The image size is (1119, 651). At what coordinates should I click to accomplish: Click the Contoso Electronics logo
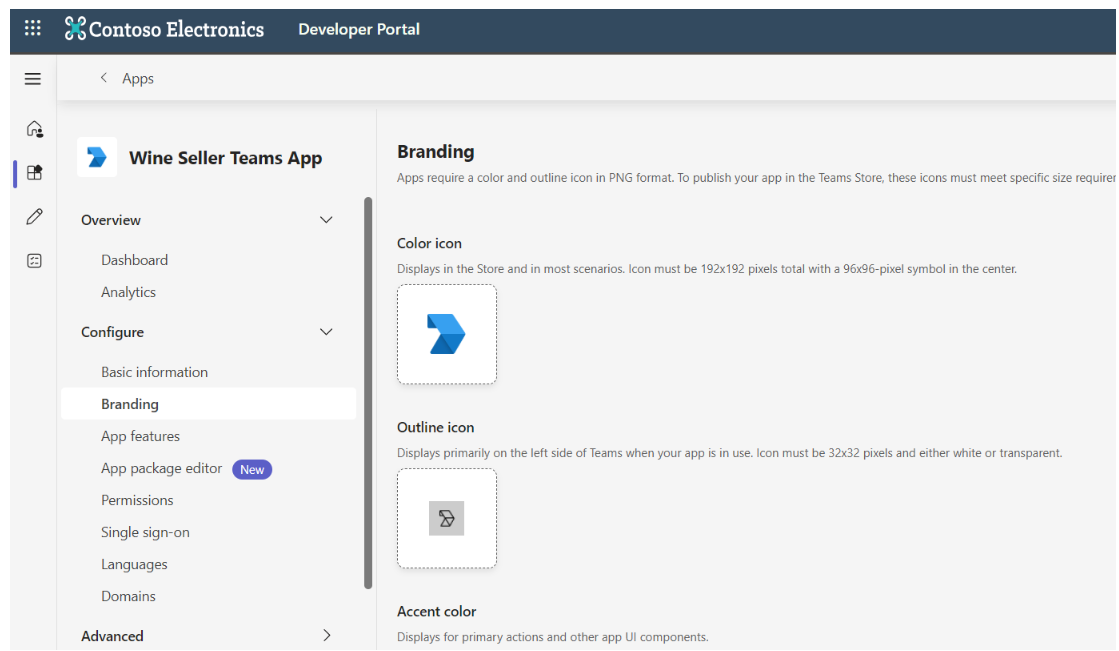(164, 29)
